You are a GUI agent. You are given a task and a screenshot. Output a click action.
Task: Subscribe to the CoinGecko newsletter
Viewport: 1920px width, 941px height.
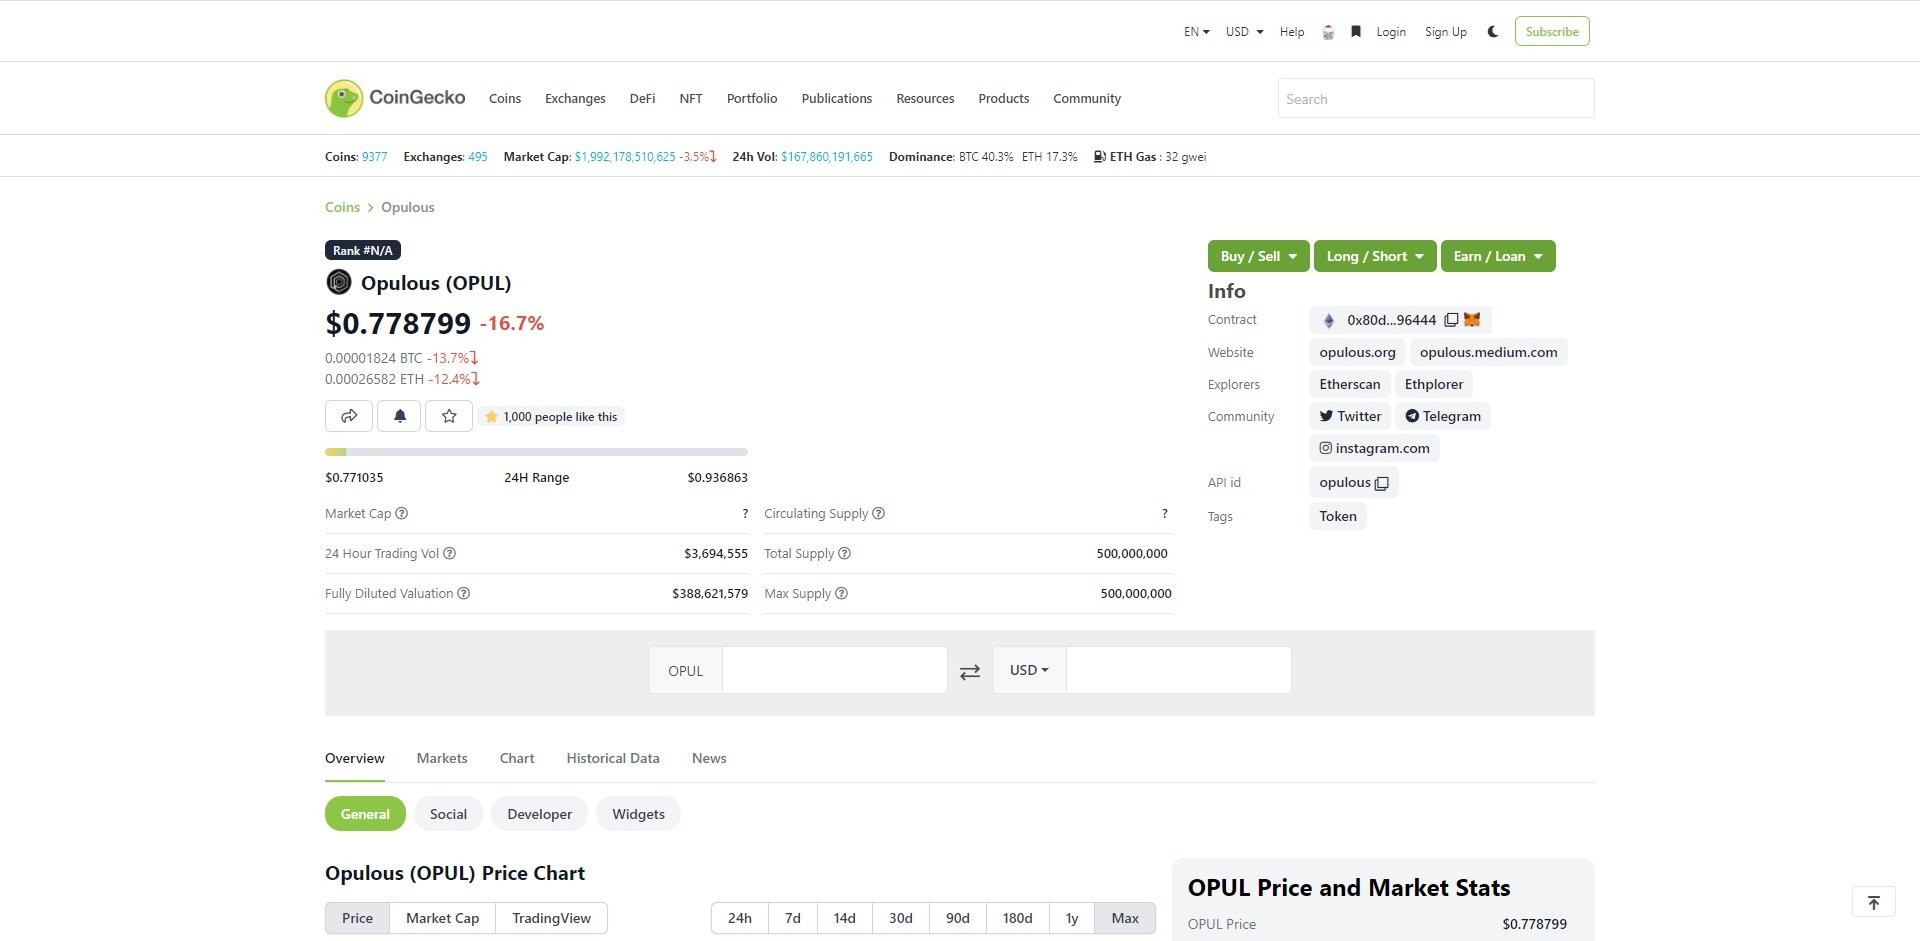pos(1552,31)
